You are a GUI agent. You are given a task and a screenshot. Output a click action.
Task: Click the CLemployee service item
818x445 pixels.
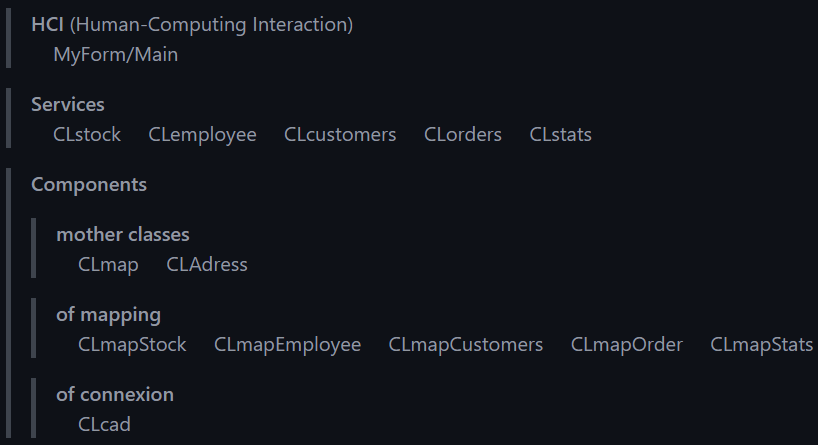click(202, 134)
